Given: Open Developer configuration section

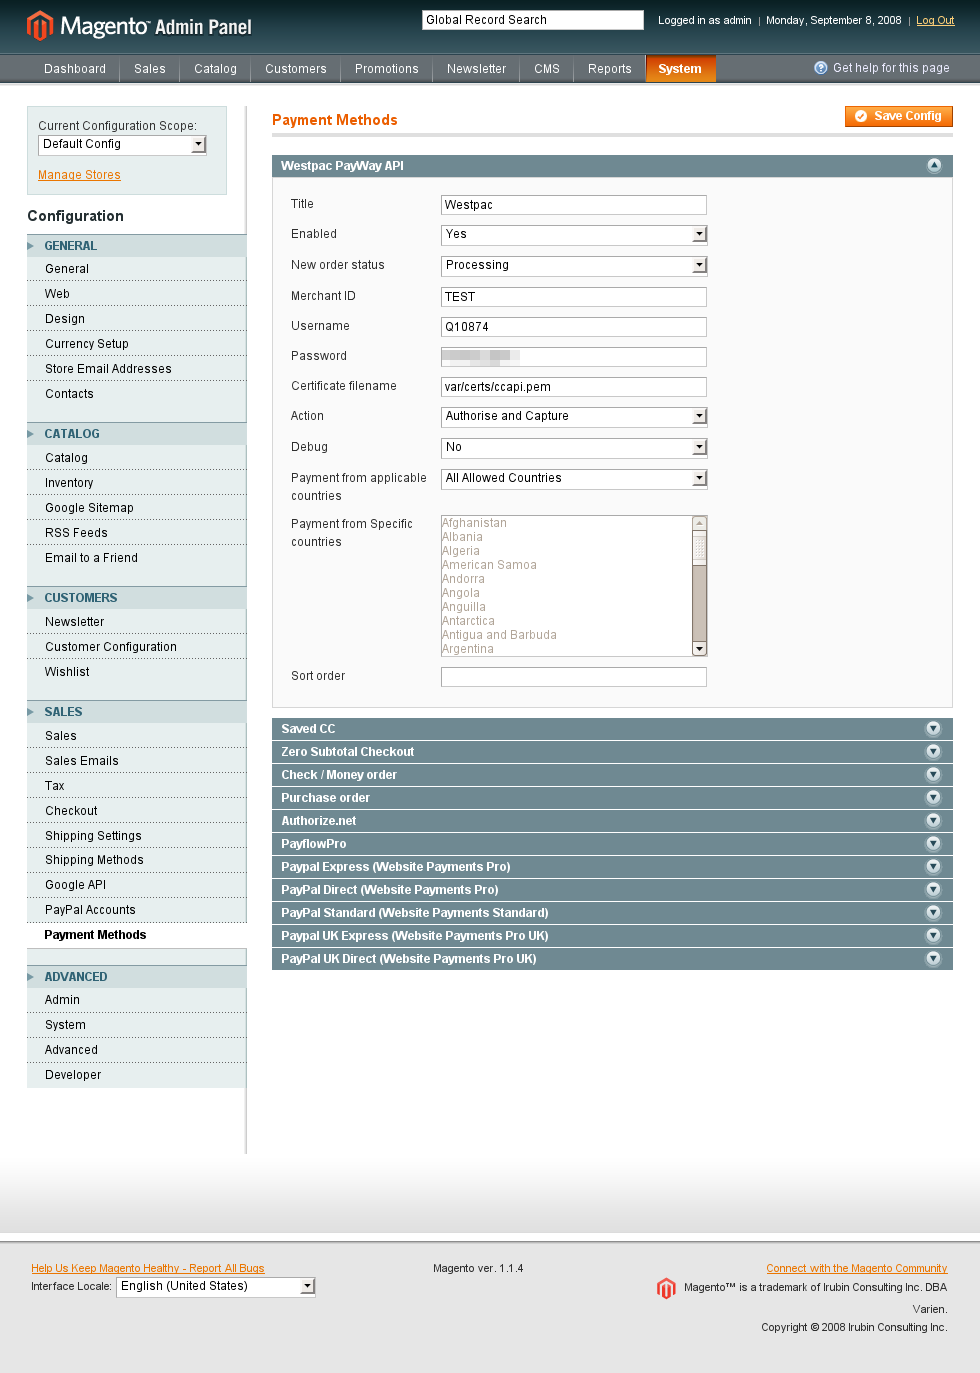Looking at the screenshot, I should 73,1075.
